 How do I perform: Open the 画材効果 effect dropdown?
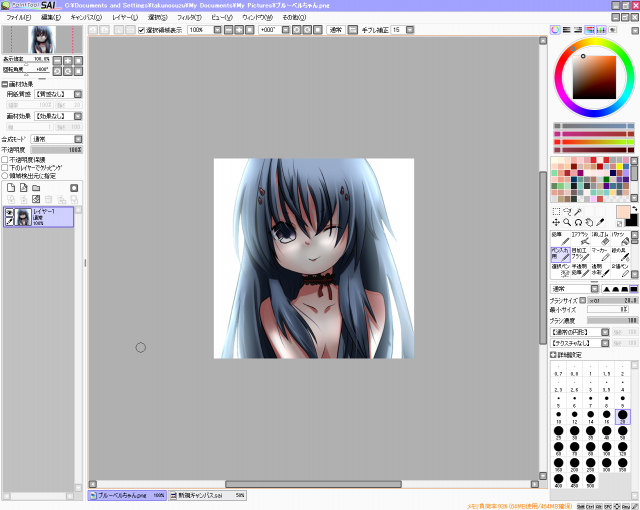[x=78, y=116]
